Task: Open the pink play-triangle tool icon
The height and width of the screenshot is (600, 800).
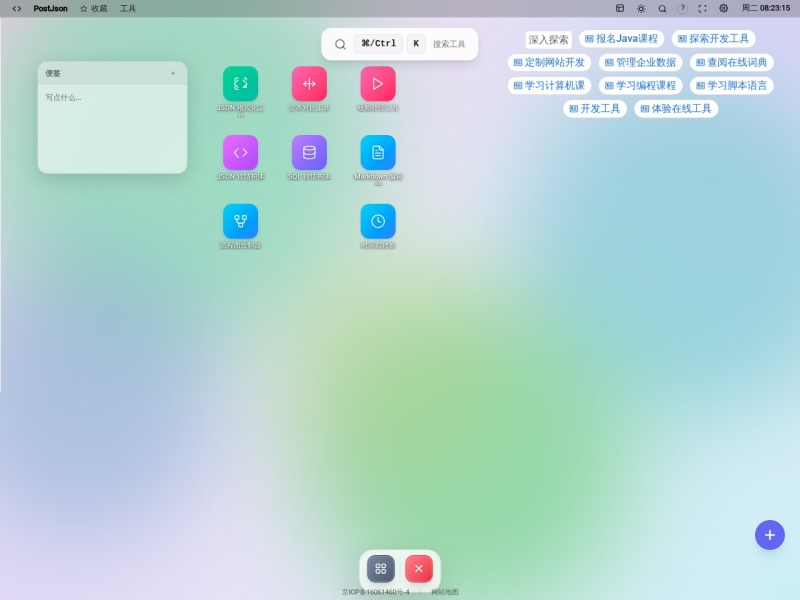Action: 378,84
